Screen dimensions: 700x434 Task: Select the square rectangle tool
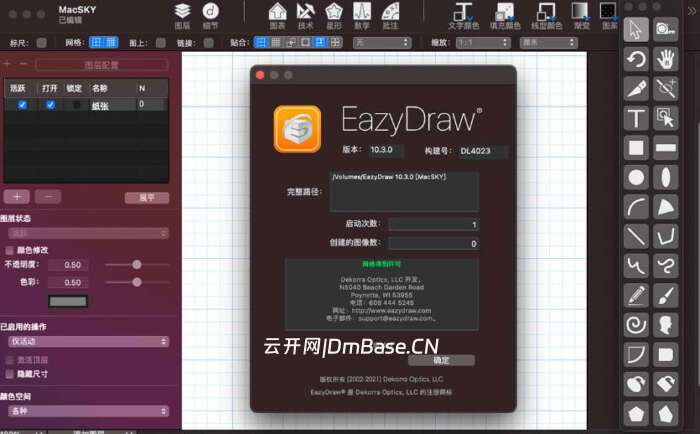(636, 148)
